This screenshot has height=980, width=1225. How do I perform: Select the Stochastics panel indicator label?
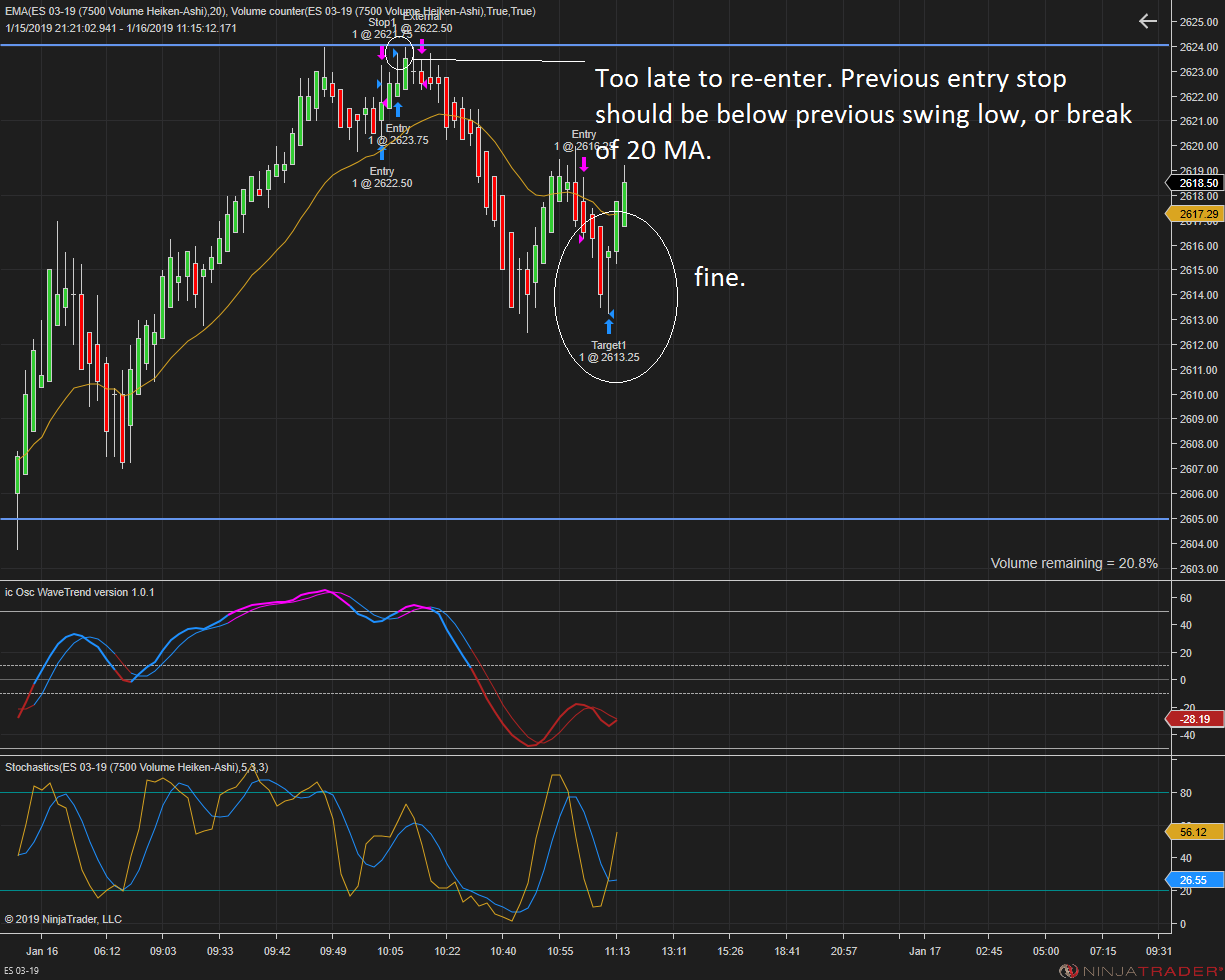[136, 767]
